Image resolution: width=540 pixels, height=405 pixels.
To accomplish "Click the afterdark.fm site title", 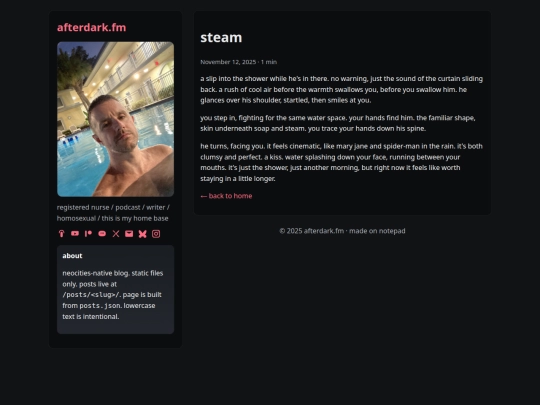I will pos(92,28).
